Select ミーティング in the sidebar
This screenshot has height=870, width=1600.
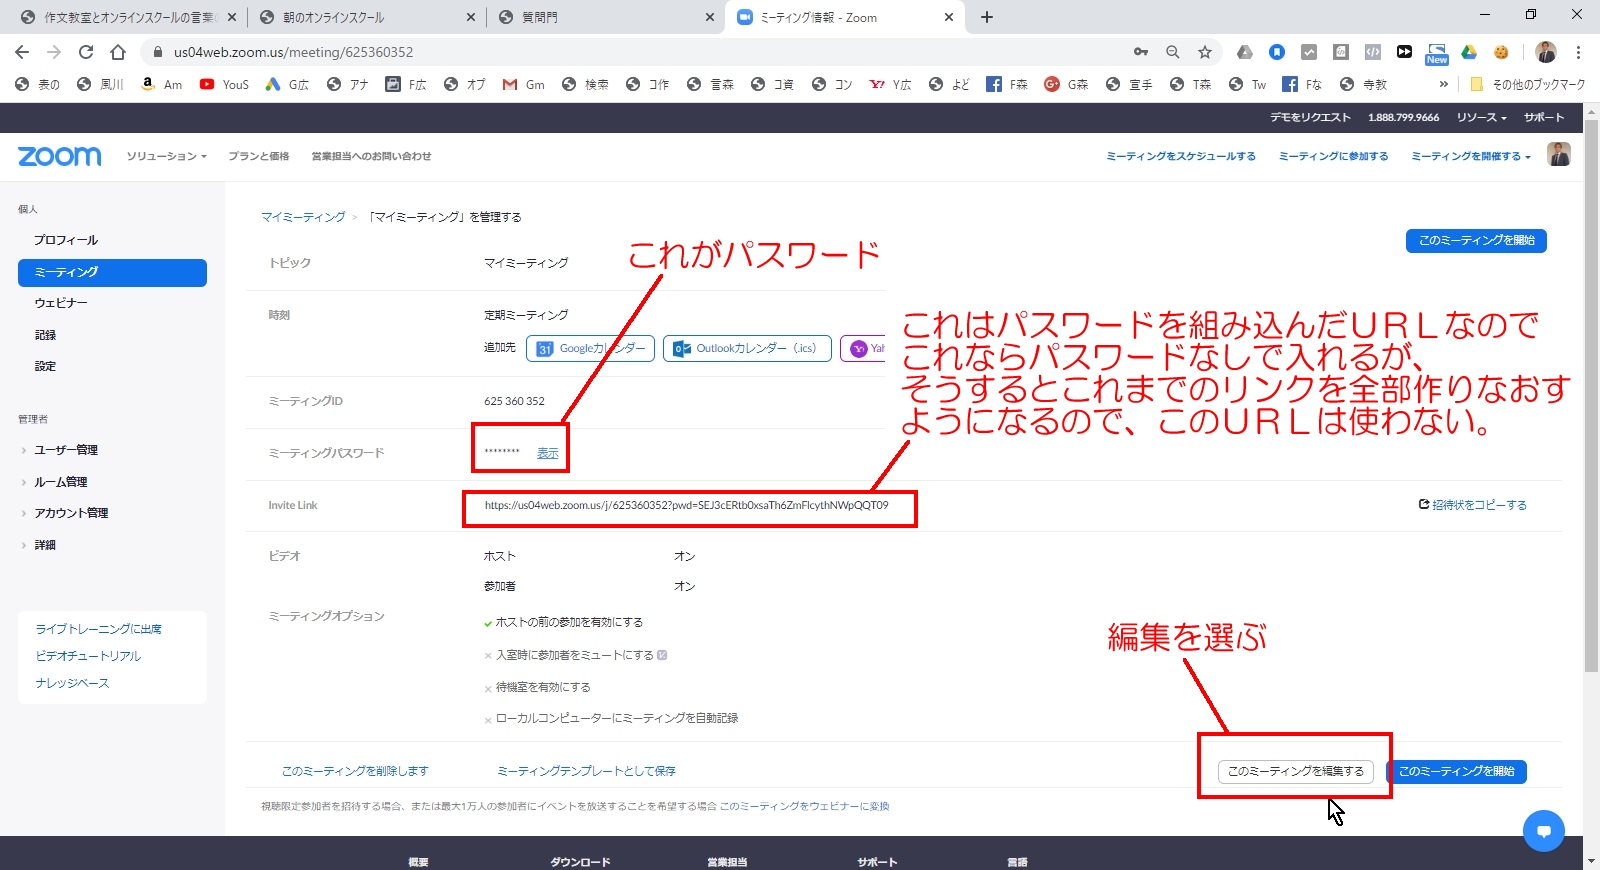(x=112, y=272)
